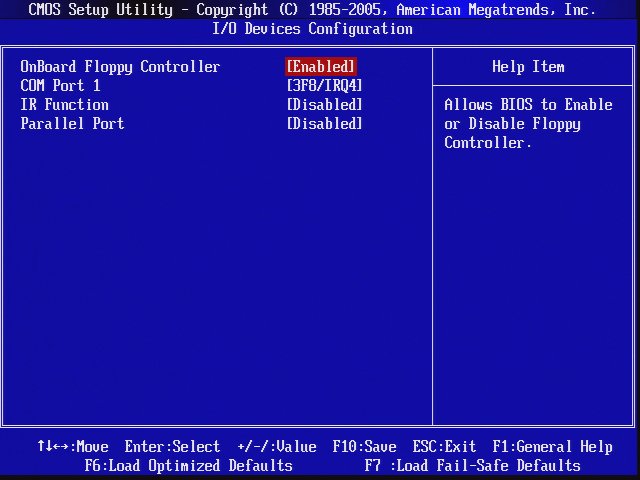Select the Parallel Port setting label
640x480 pixels.
click(x=73, y=124)
